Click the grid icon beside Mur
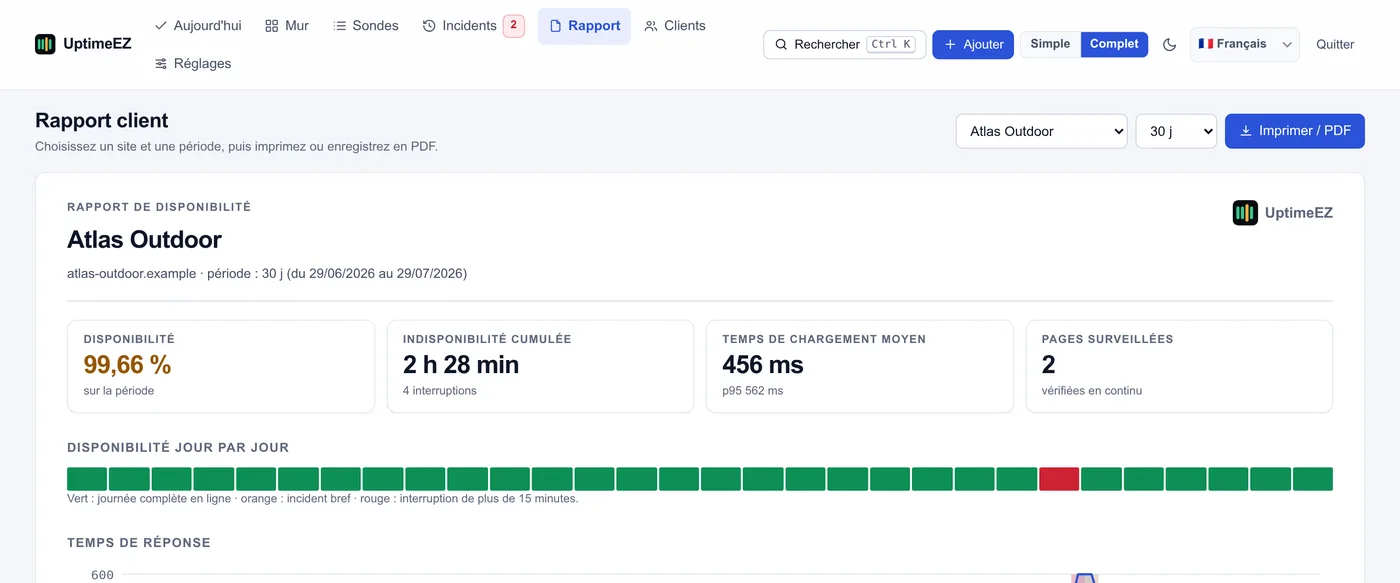Screen dimensions: 1400x583 272,26
